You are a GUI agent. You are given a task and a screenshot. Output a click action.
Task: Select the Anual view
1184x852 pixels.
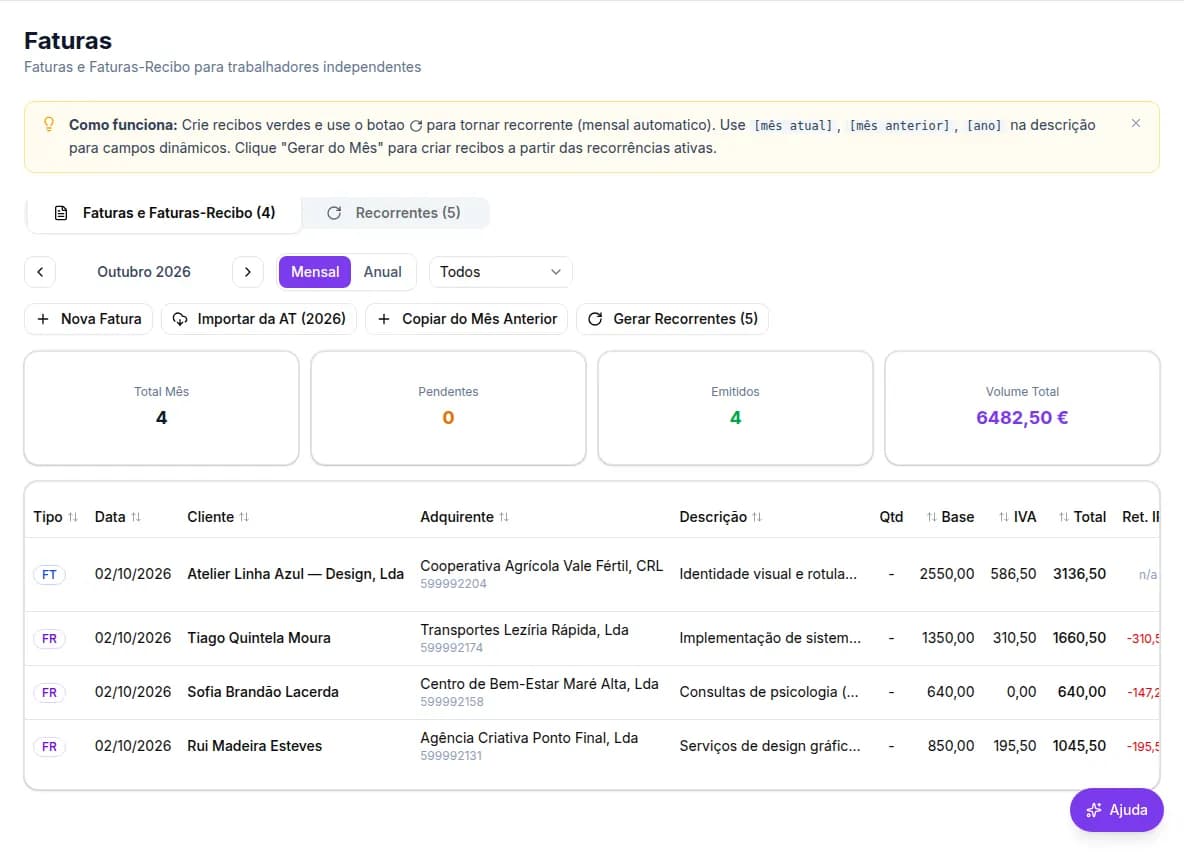tap(383, 272)
